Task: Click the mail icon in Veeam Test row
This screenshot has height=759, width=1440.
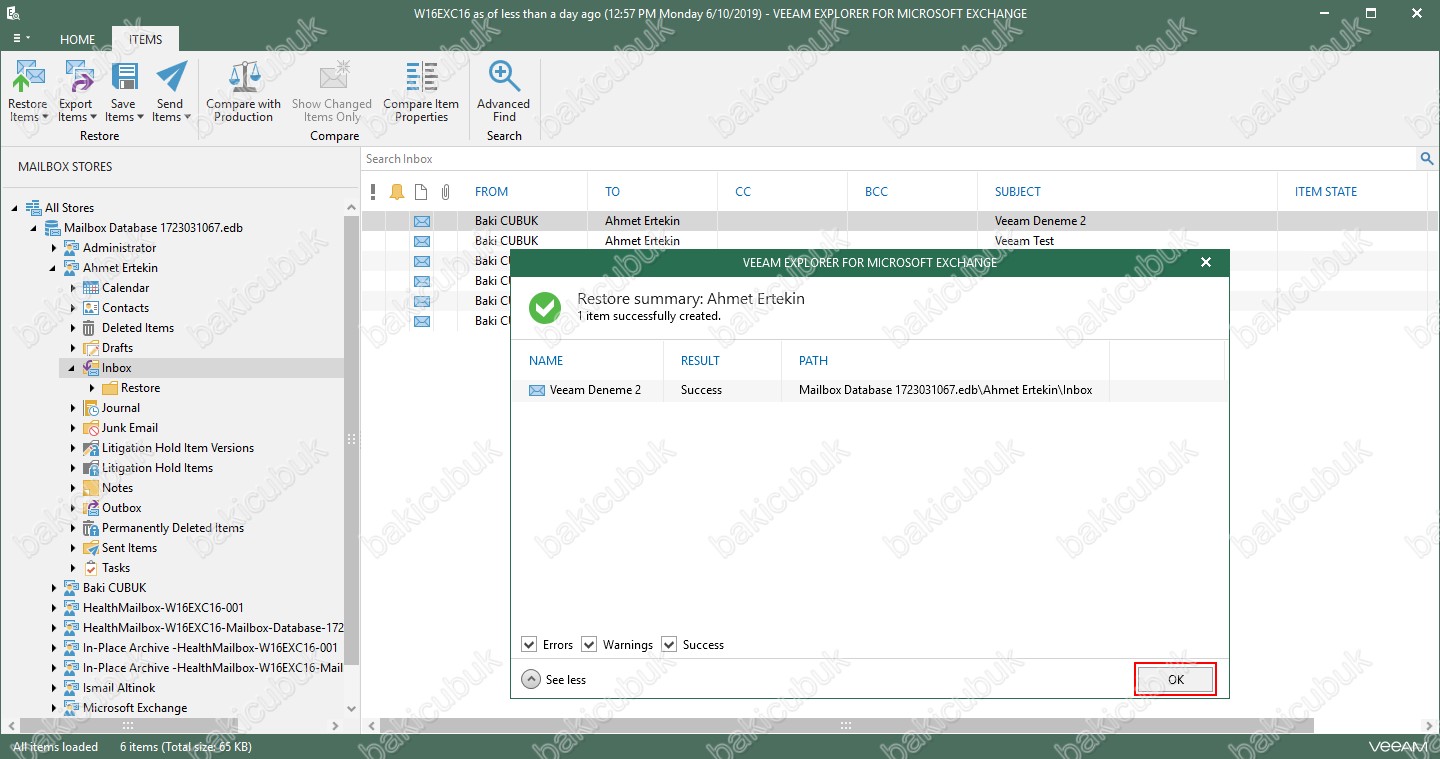Action: (x=422, y=241)
